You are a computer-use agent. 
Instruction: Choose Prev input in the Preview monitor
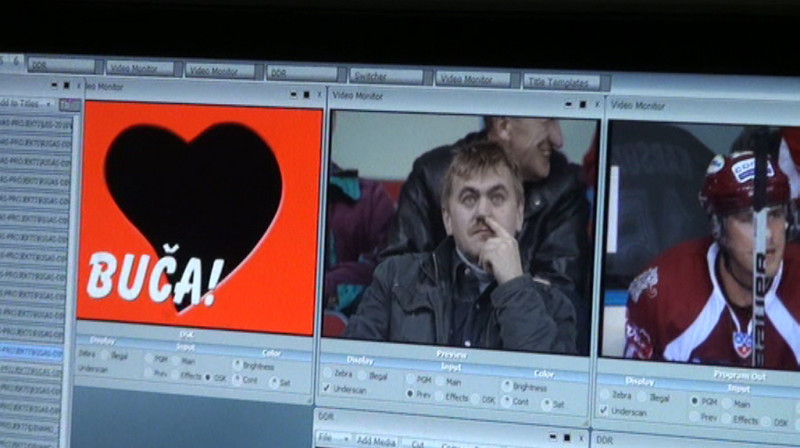point(410,394)
